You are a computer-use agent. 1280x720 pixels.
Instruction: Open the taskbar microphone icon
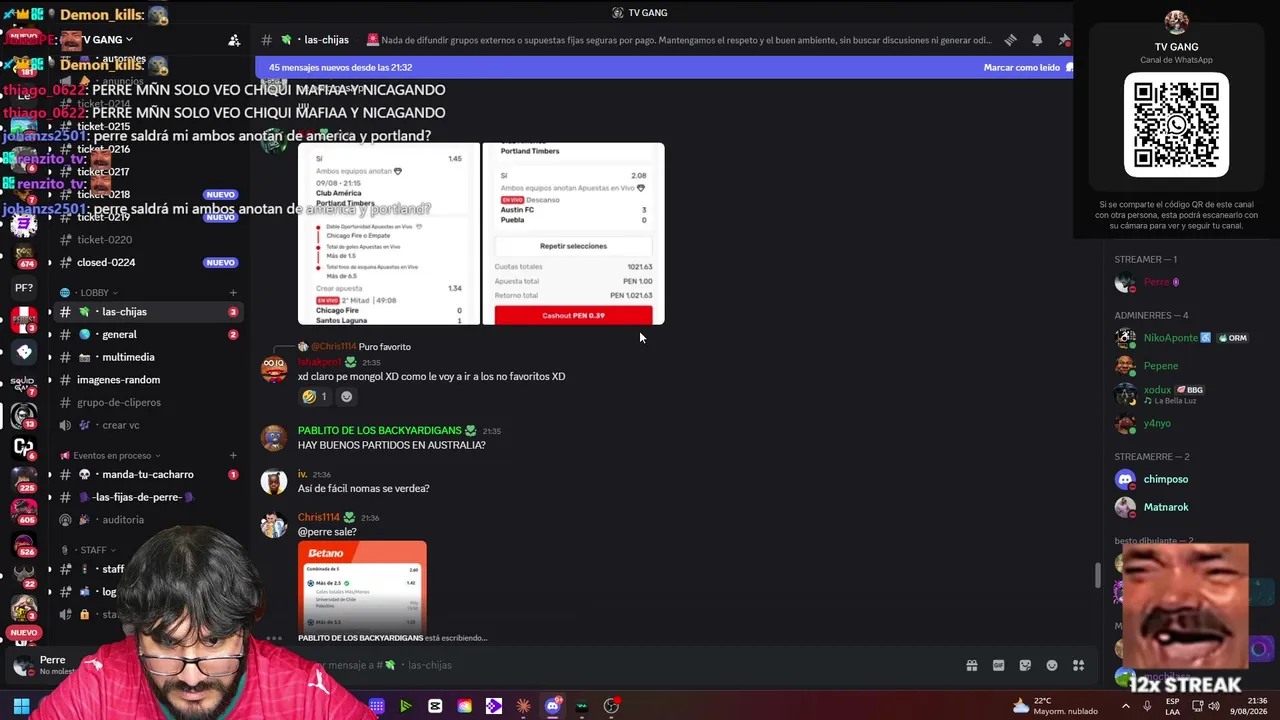[x=1147, y=706]
